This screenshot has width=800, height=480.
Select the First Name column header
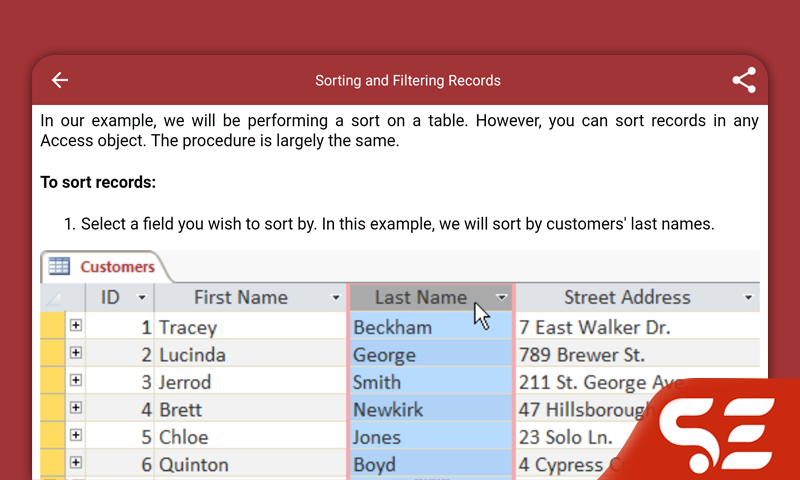pyautogui.click(x=250, y=297)
